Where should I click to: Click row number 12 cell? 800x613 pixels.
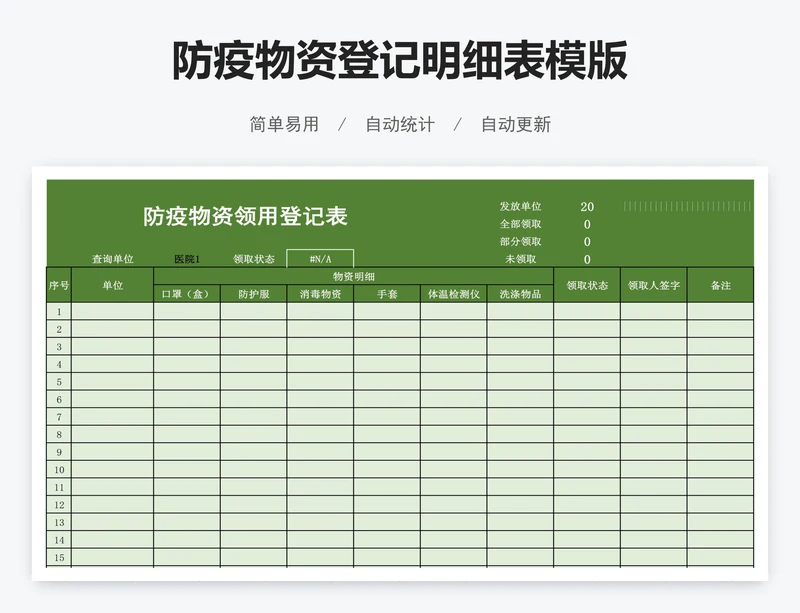(x=59, y=505)
